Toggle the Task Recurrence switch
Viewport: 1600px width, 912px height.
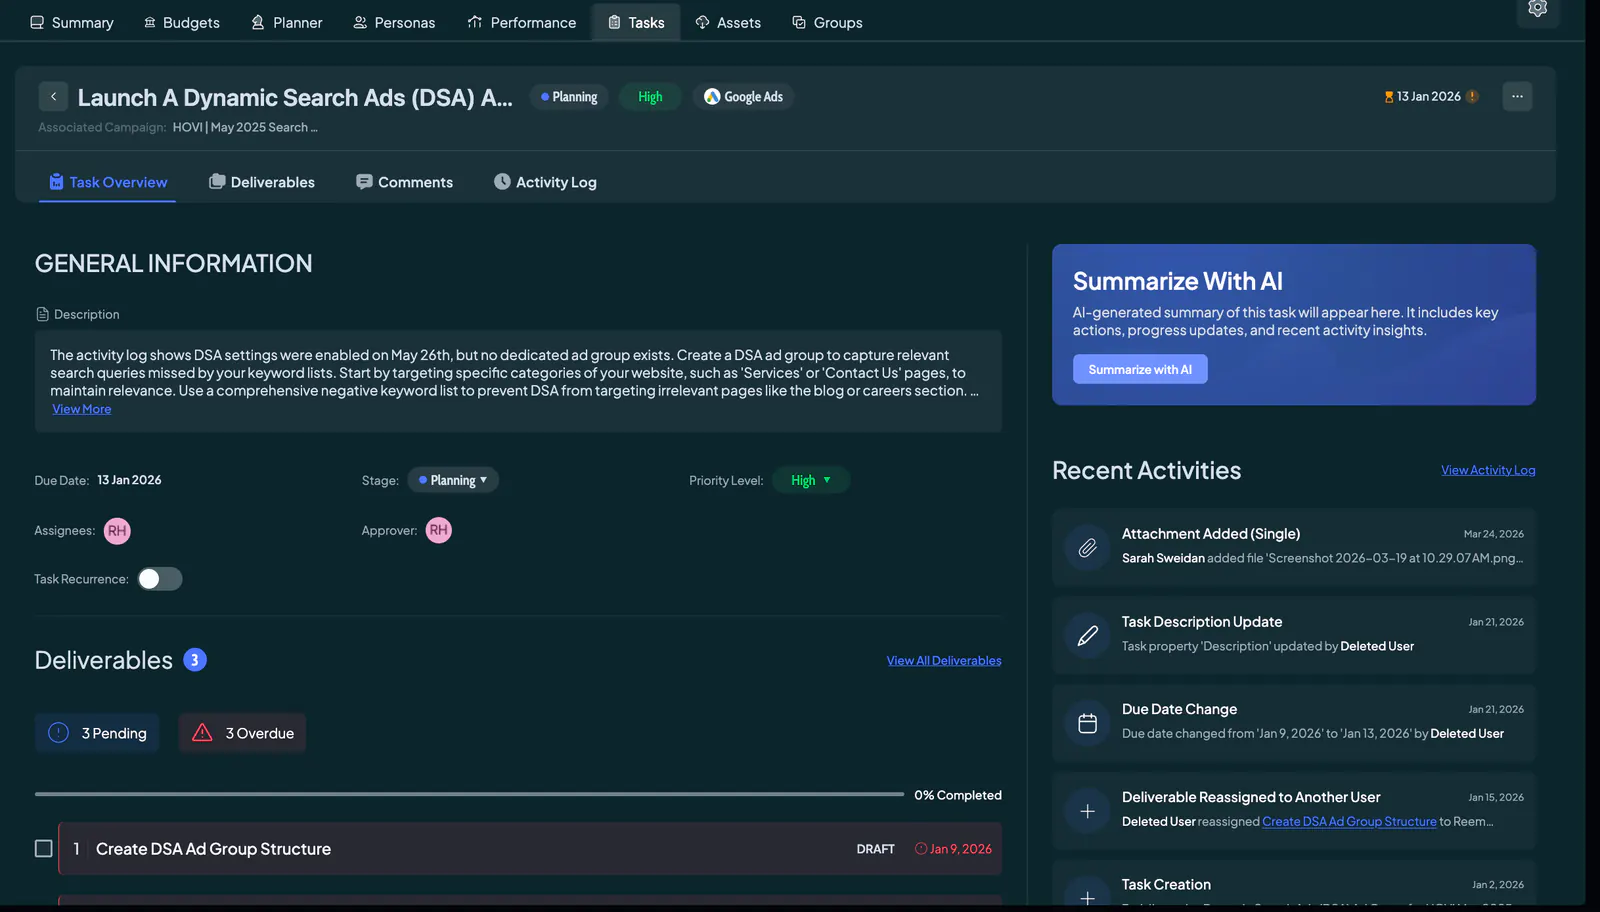coord(160,579)
